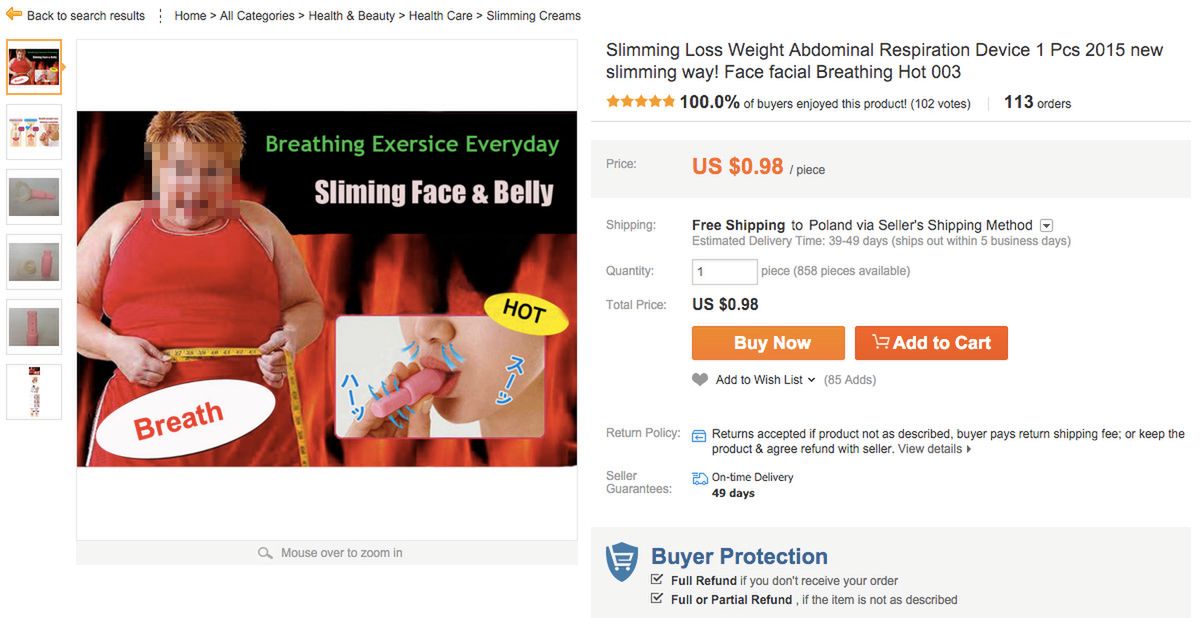Click the Buyer Protection shield icon

(622, 562)
